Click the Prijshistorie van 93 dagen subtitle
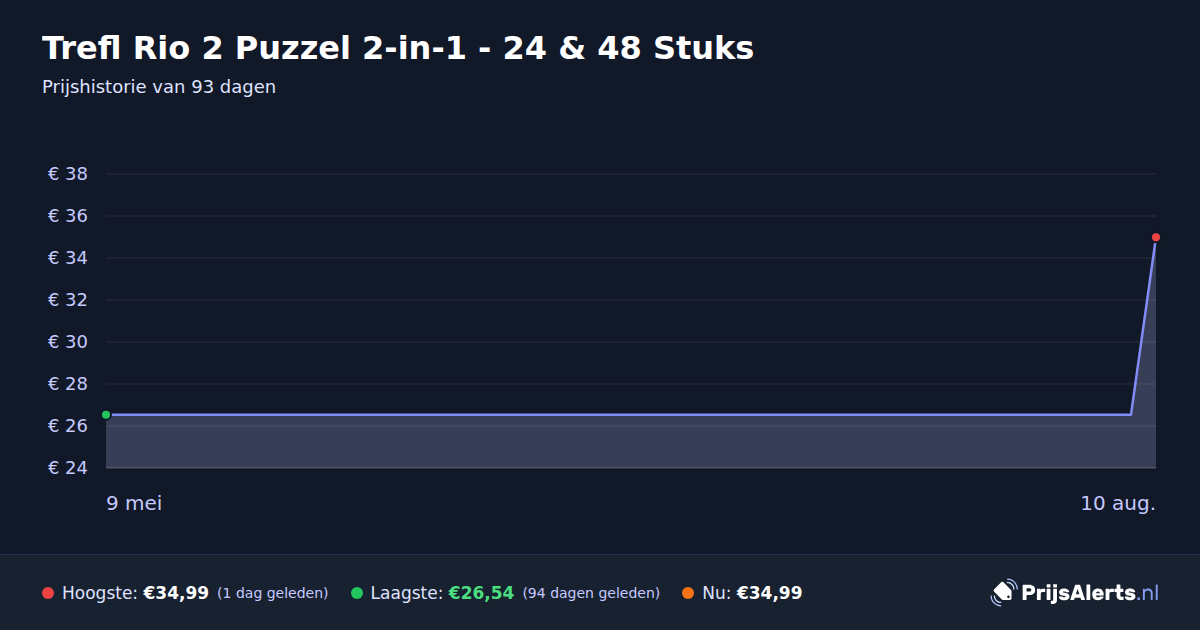The image size is (1200, 630). tap(159, 87)
